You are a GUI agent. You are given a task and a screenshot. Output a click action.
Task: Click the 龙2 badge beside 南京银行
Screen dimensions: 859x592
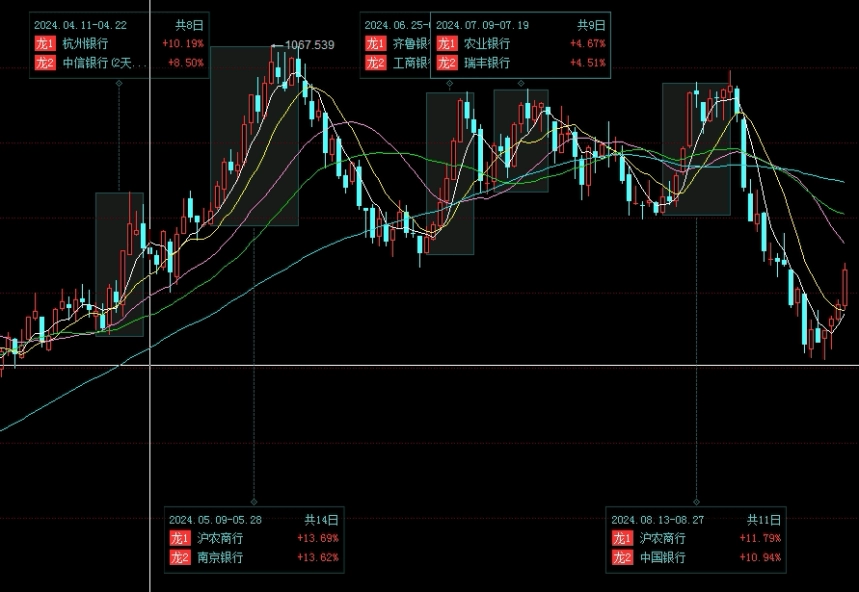[179, 557]
